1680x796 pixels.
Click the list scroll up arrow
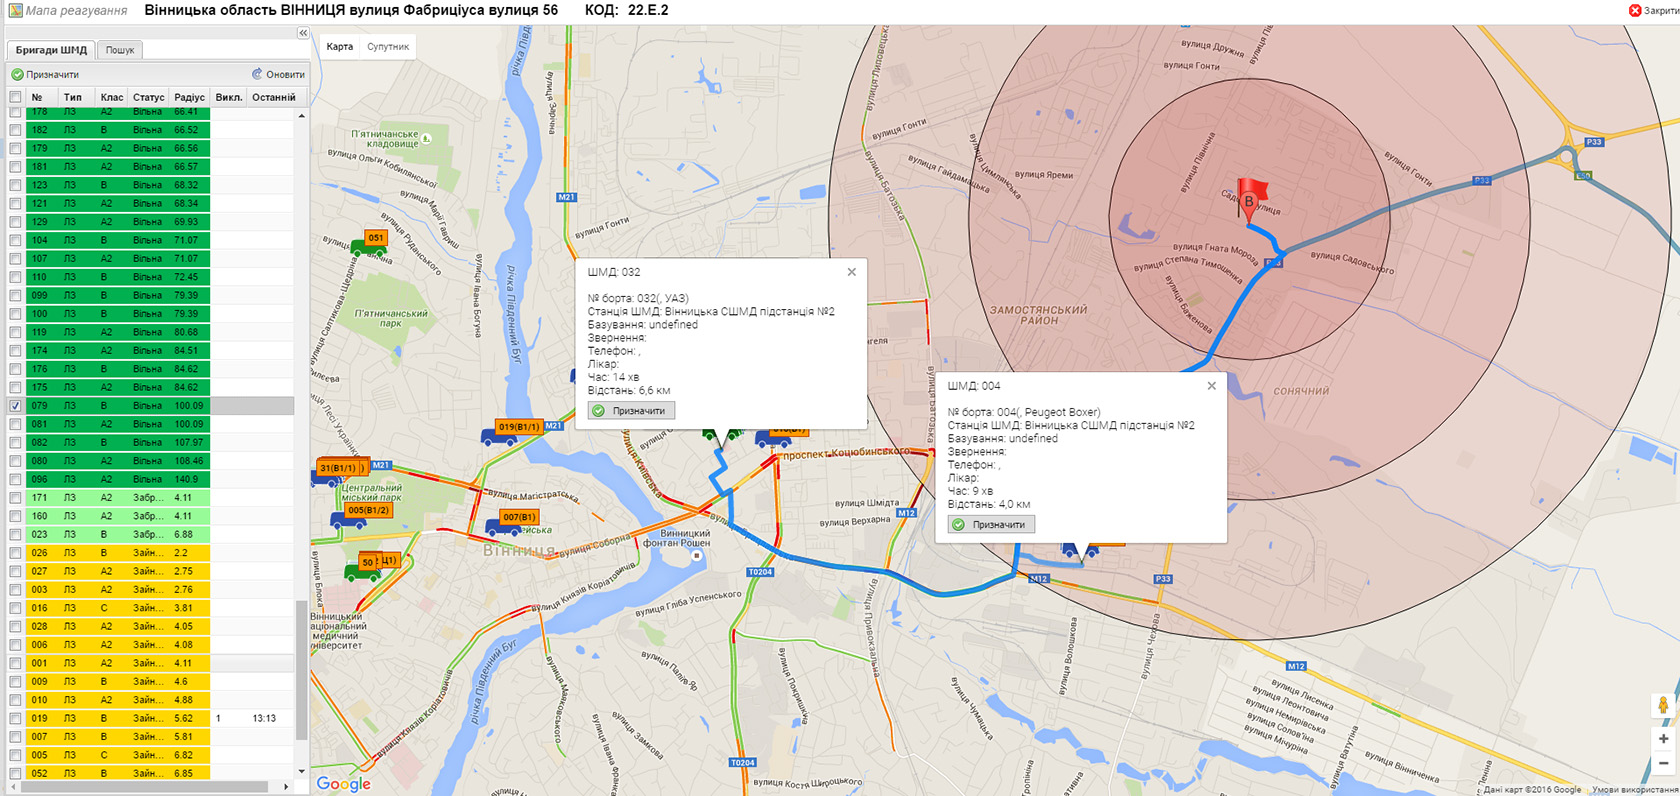click(x=302, y=116)
